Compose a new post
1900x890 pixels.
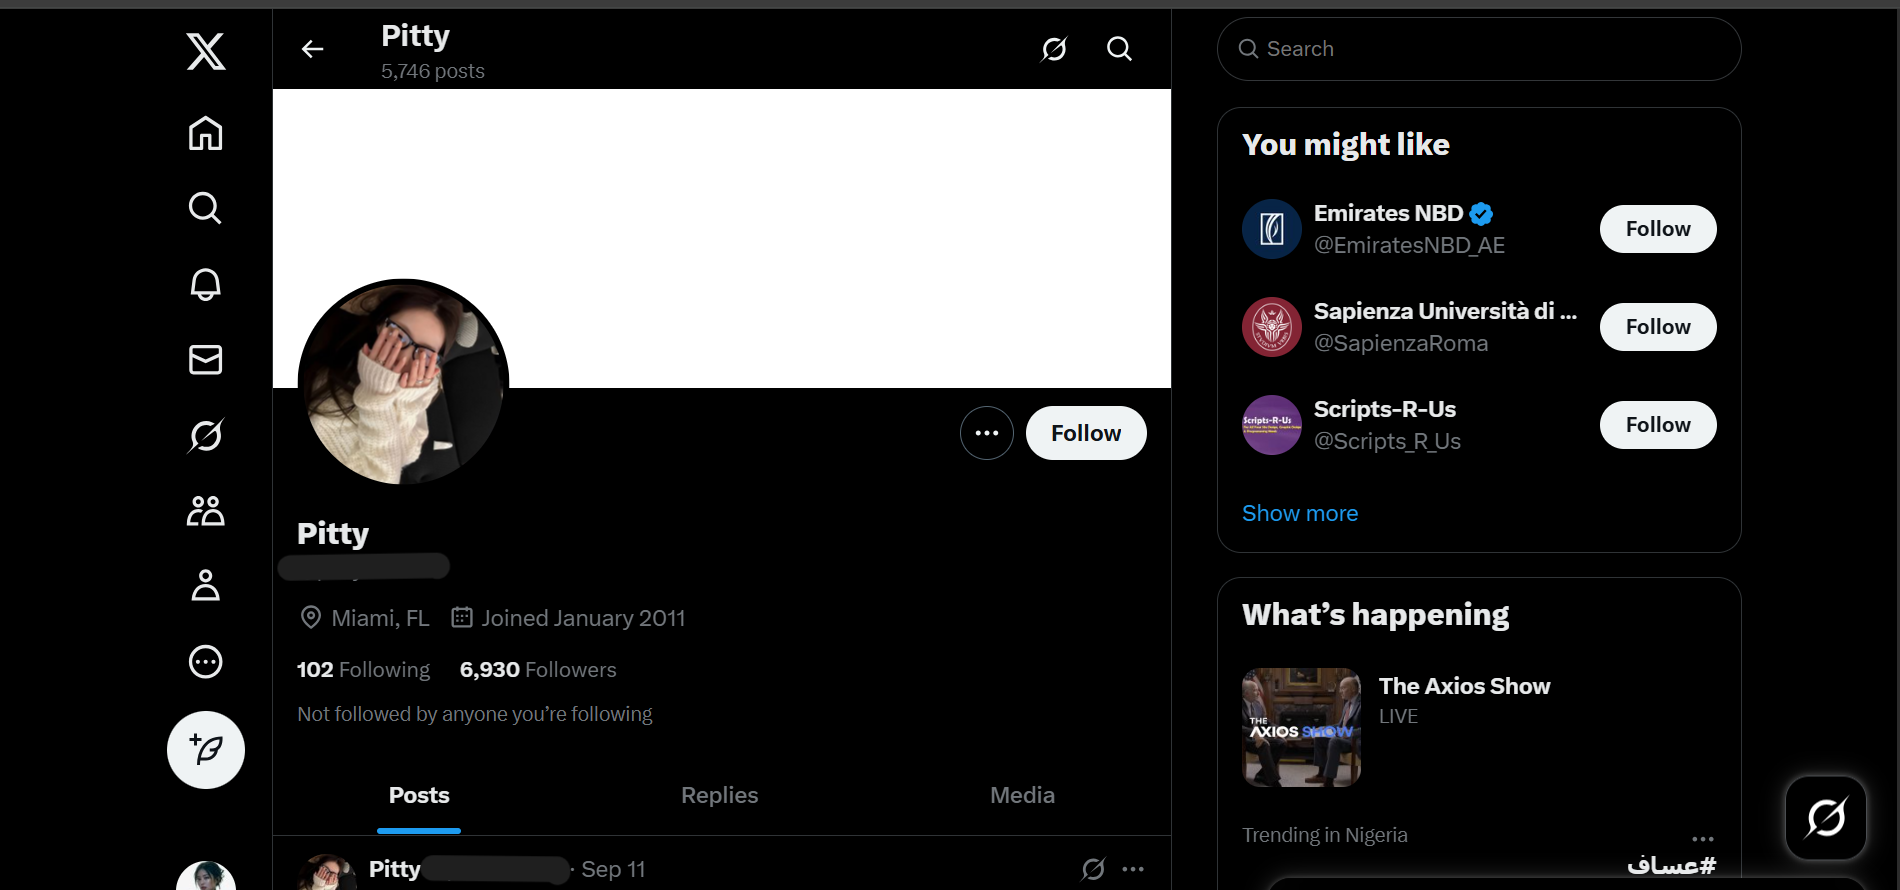(206, 750)
